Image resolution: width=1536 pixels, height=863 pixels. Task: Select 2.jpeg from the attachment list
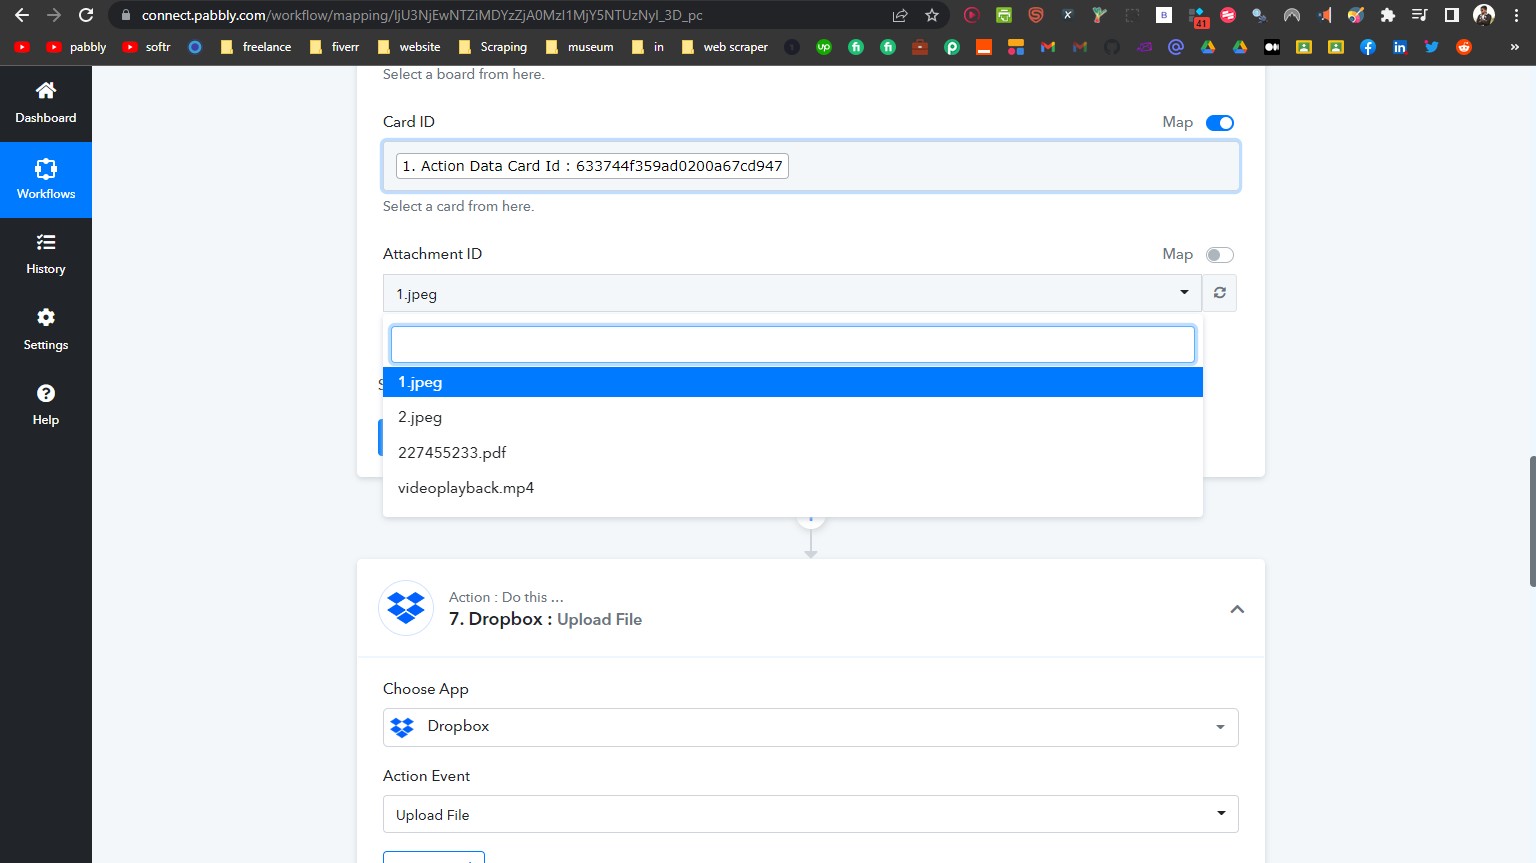[x=420, y=417]
